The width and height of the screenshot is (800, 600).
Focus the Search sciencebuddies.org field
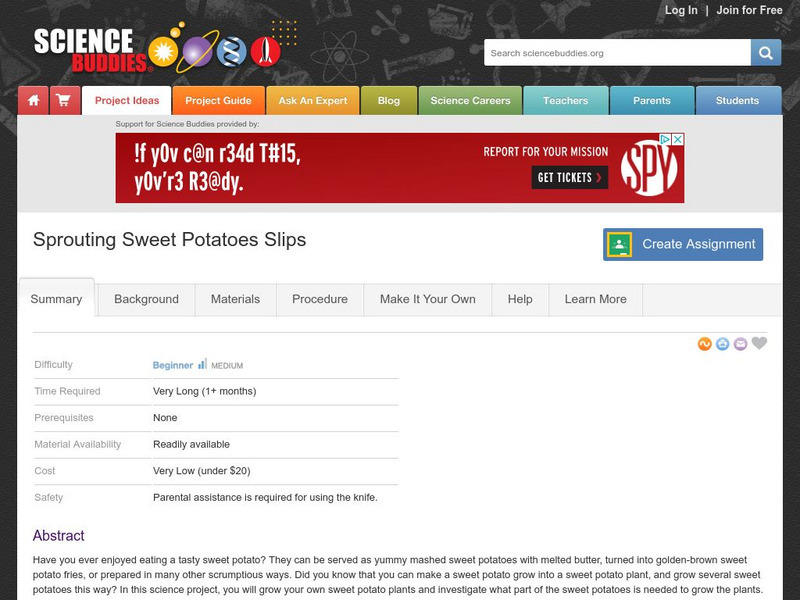coord(617,53)
